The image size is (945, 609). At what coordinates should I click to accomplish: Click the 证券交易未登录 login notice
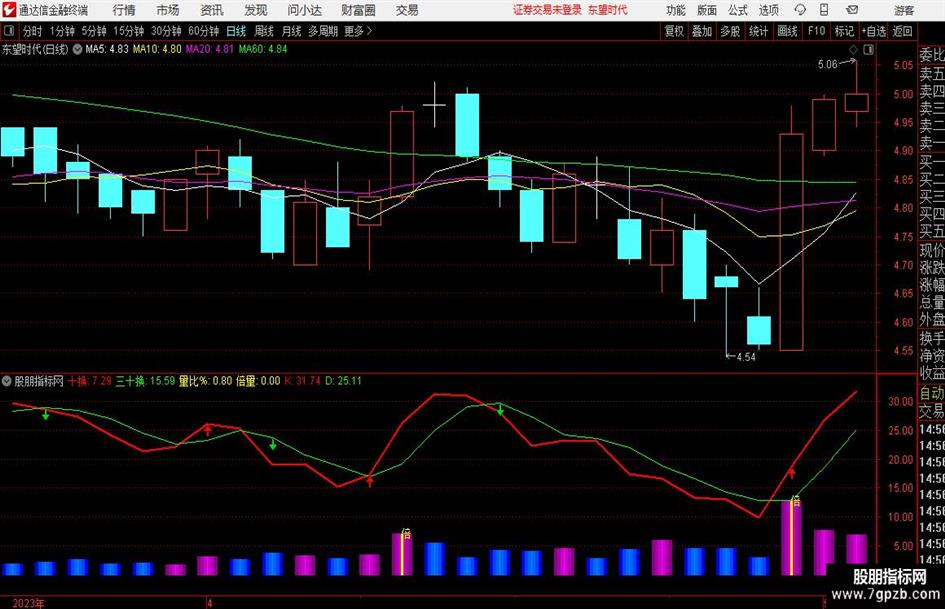click(547, 10)
